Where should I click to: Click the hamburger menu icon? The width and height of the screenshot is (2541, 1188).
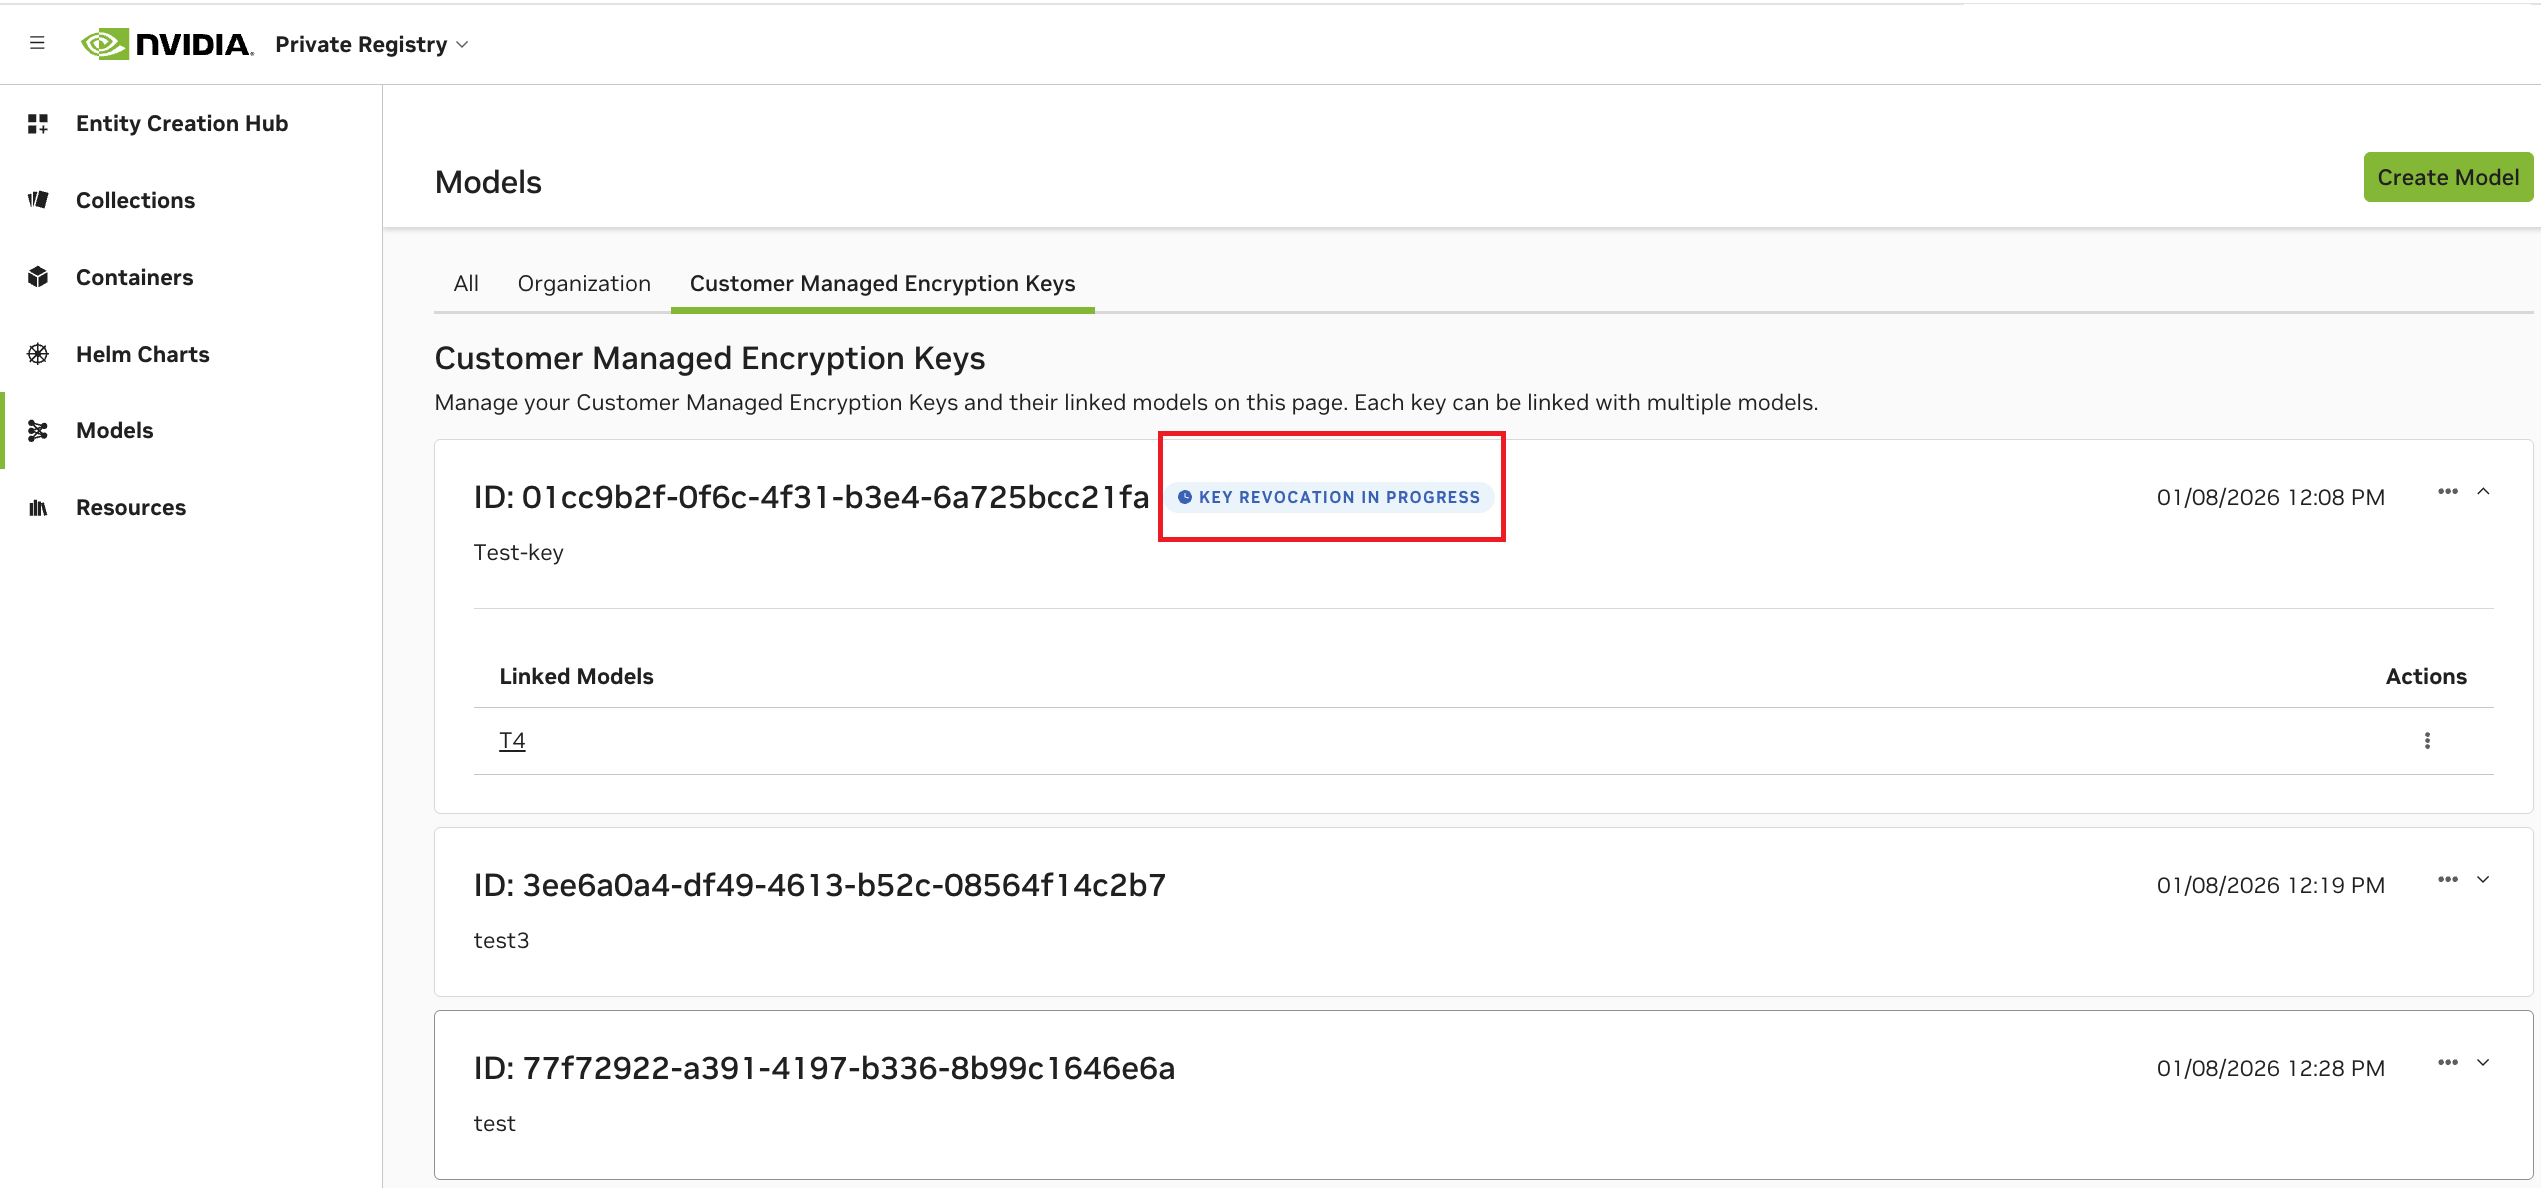coord(37,43)
